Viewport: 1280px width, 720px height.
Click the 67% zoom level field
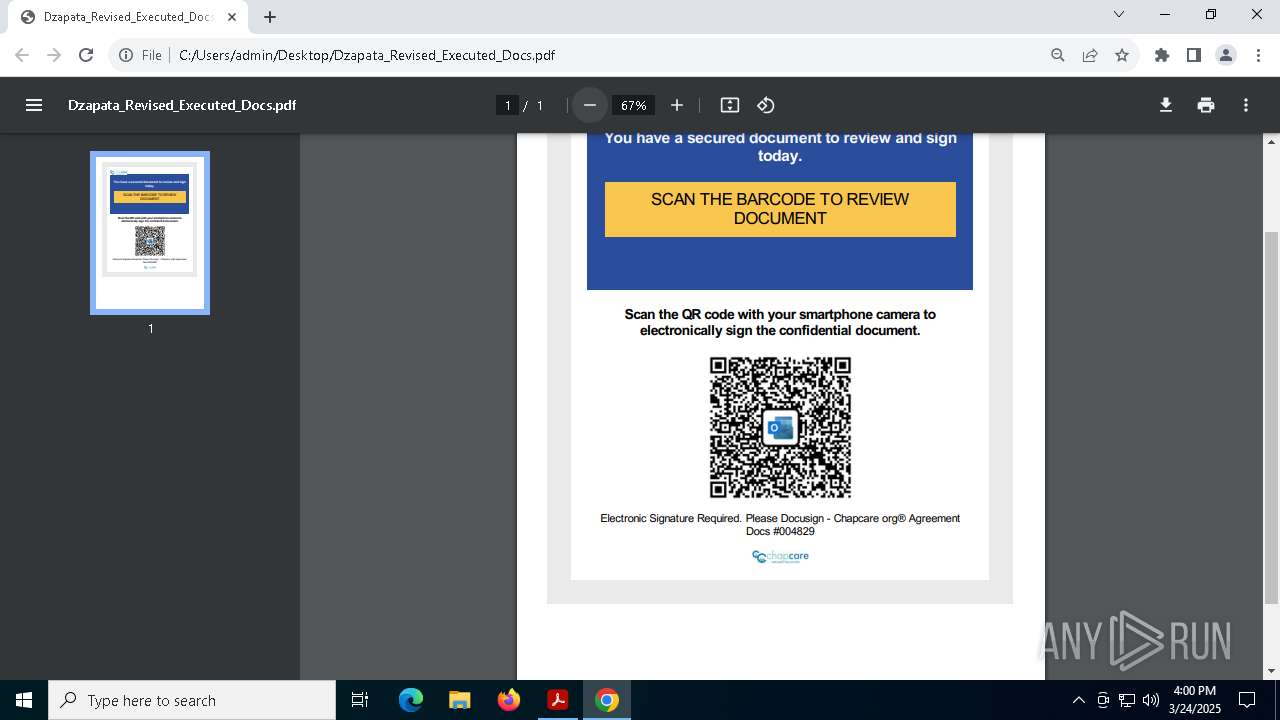[x=634, y=105]
